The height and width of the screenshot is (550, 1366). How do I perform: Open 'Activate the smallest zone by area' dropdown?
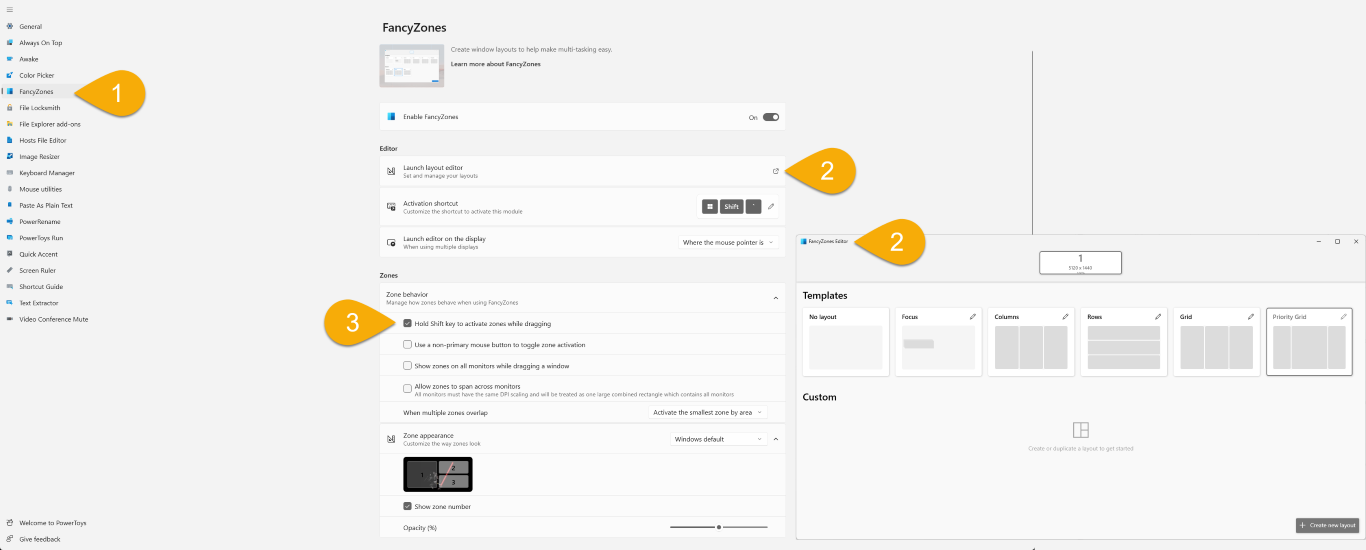coord(708,412)
